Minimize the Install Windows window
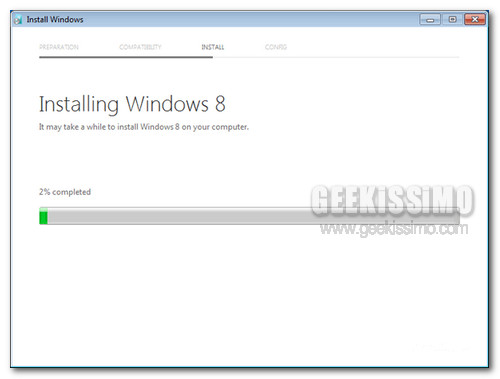The height and width of the screenshot is (379, 500). 430,19
